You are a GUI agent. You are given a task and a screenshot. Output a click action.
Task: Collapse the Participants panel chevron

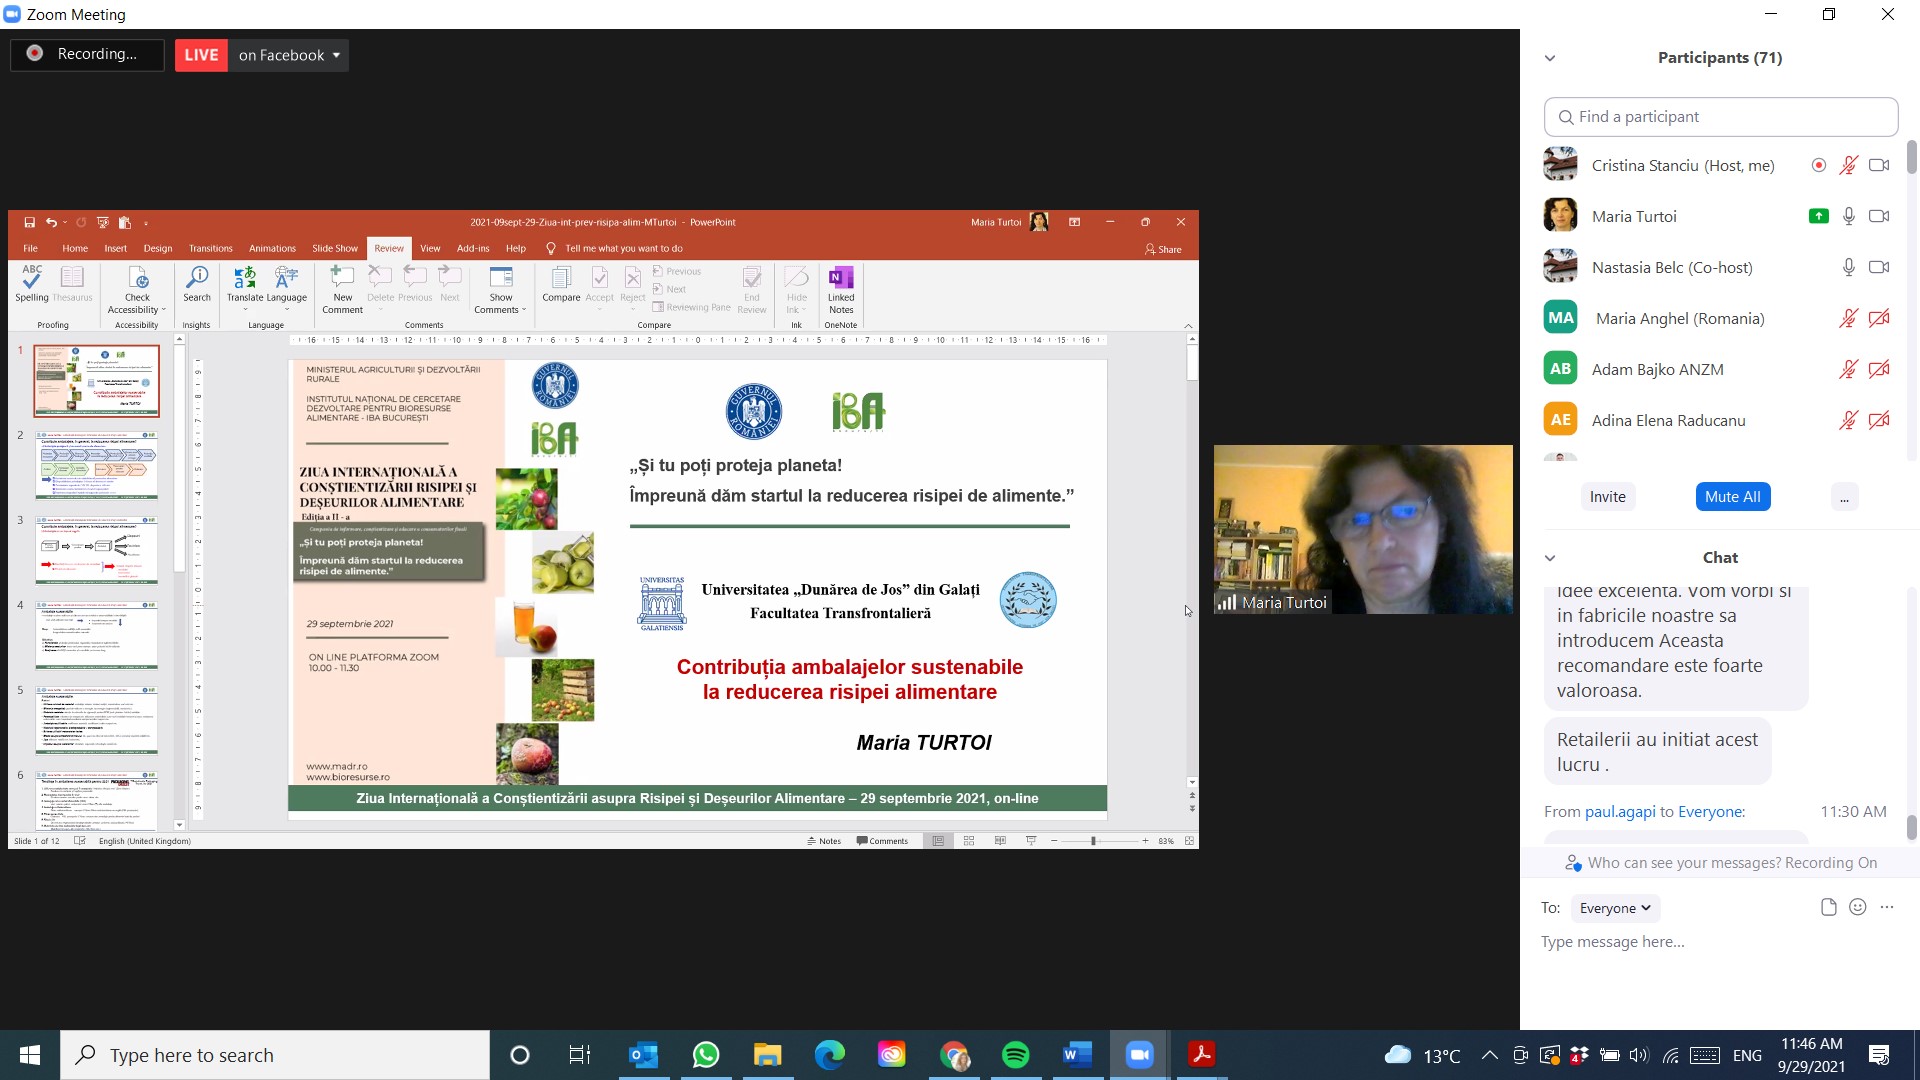pyautogui.click(x=1550, y=58)
